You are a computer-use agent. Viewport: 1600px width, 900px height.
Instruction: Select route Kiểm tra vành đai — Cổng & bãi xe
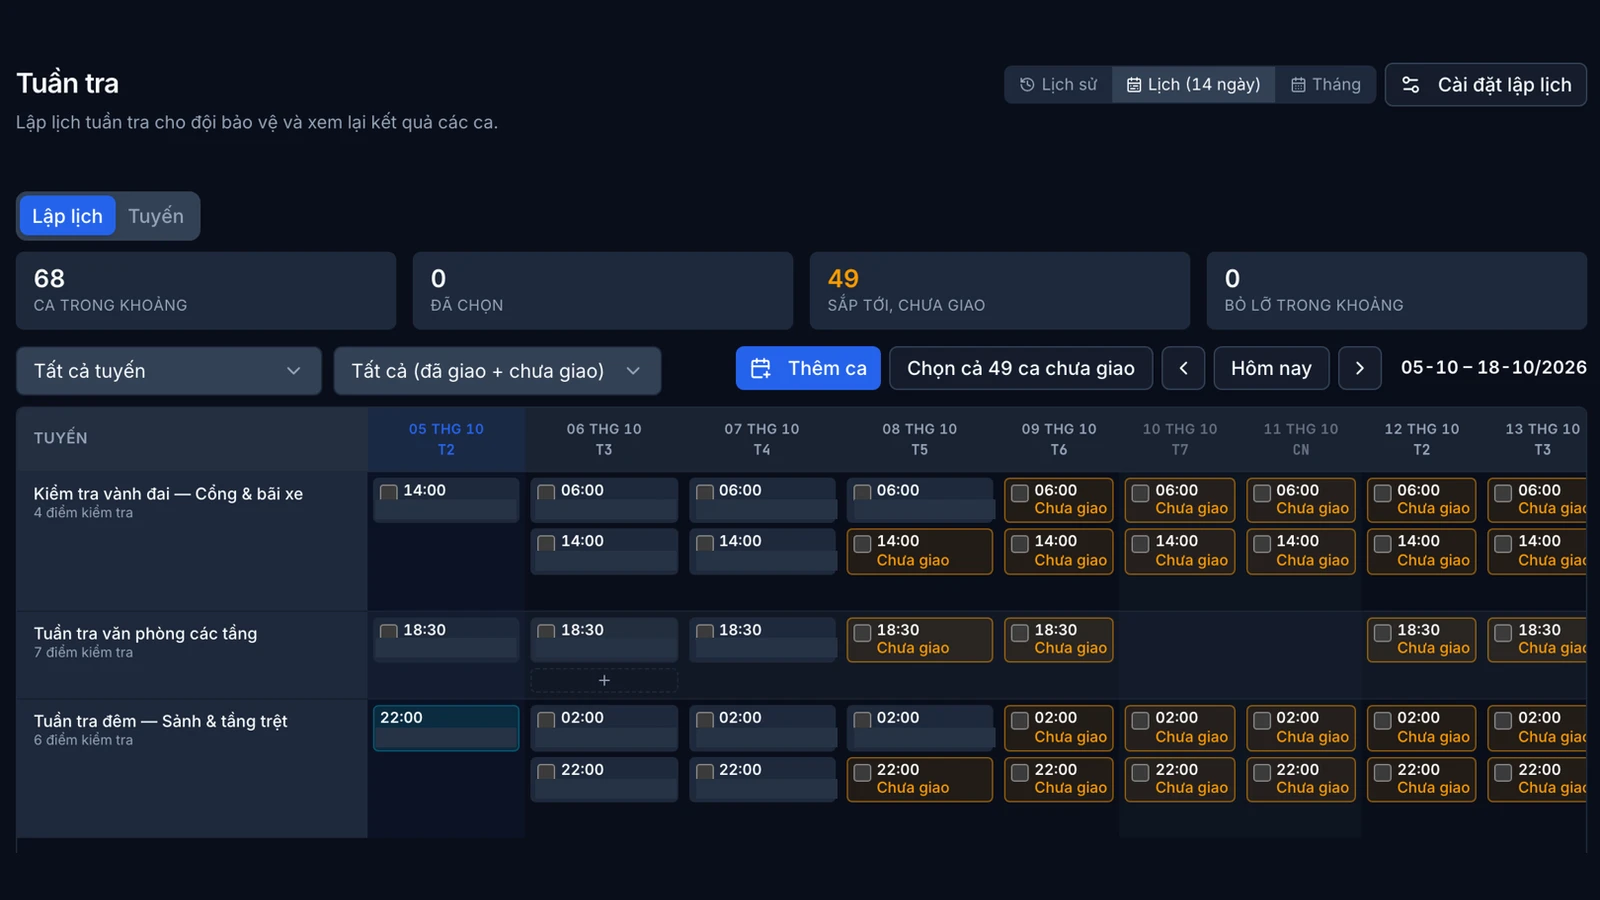(x=168, y=494)
